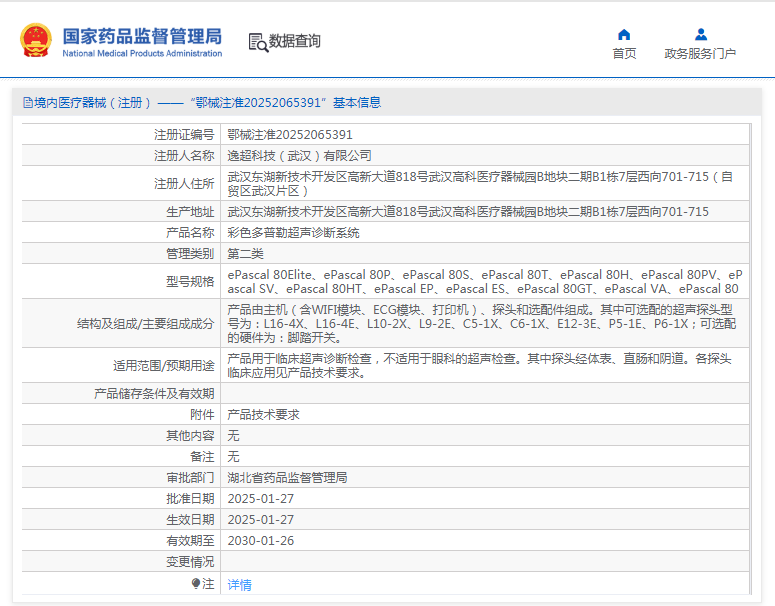This screenshot has width=775, height=606.
Task: Click the 管理类别 row label
Action: [190, 254]
